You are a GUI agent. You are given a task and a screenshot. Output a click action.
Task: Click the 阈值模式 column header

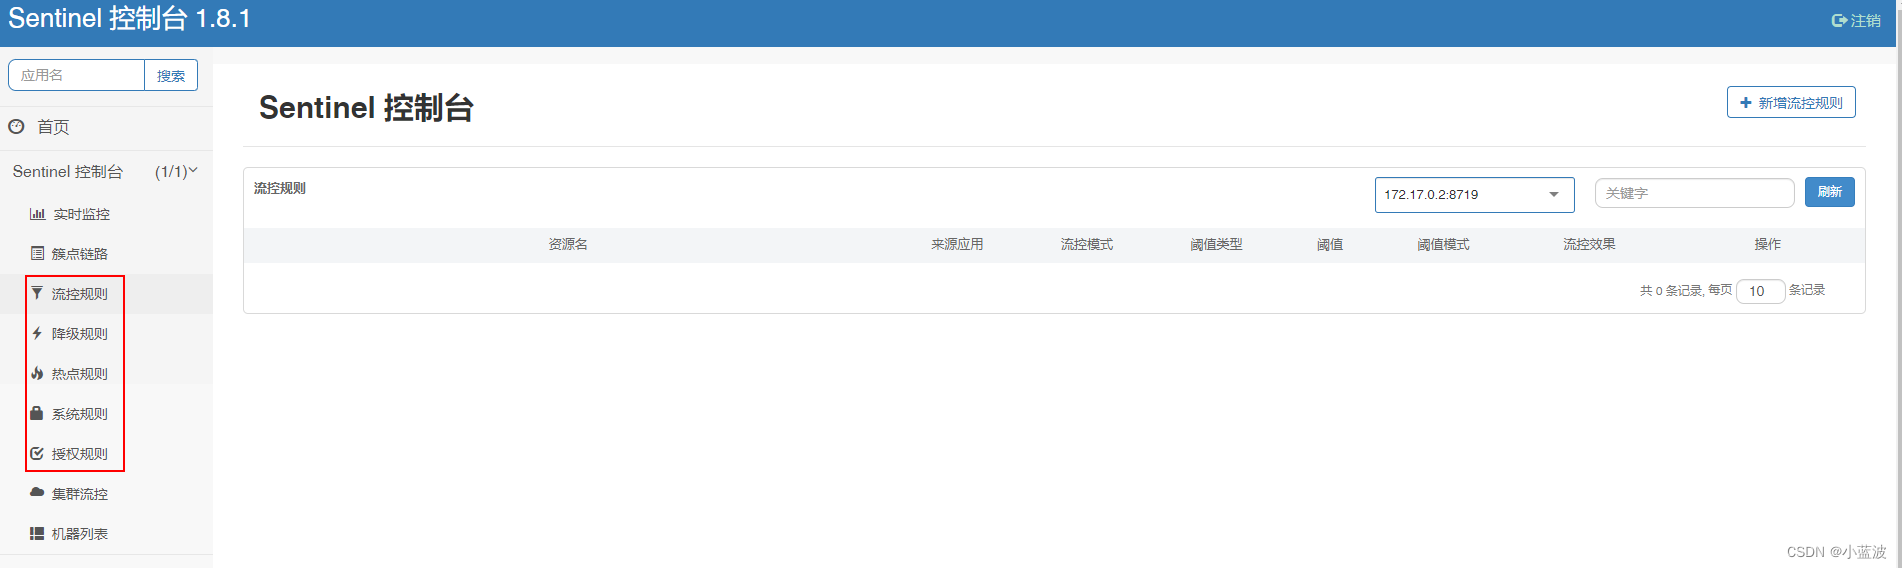pyautogui.click(x=1443, y=244)
